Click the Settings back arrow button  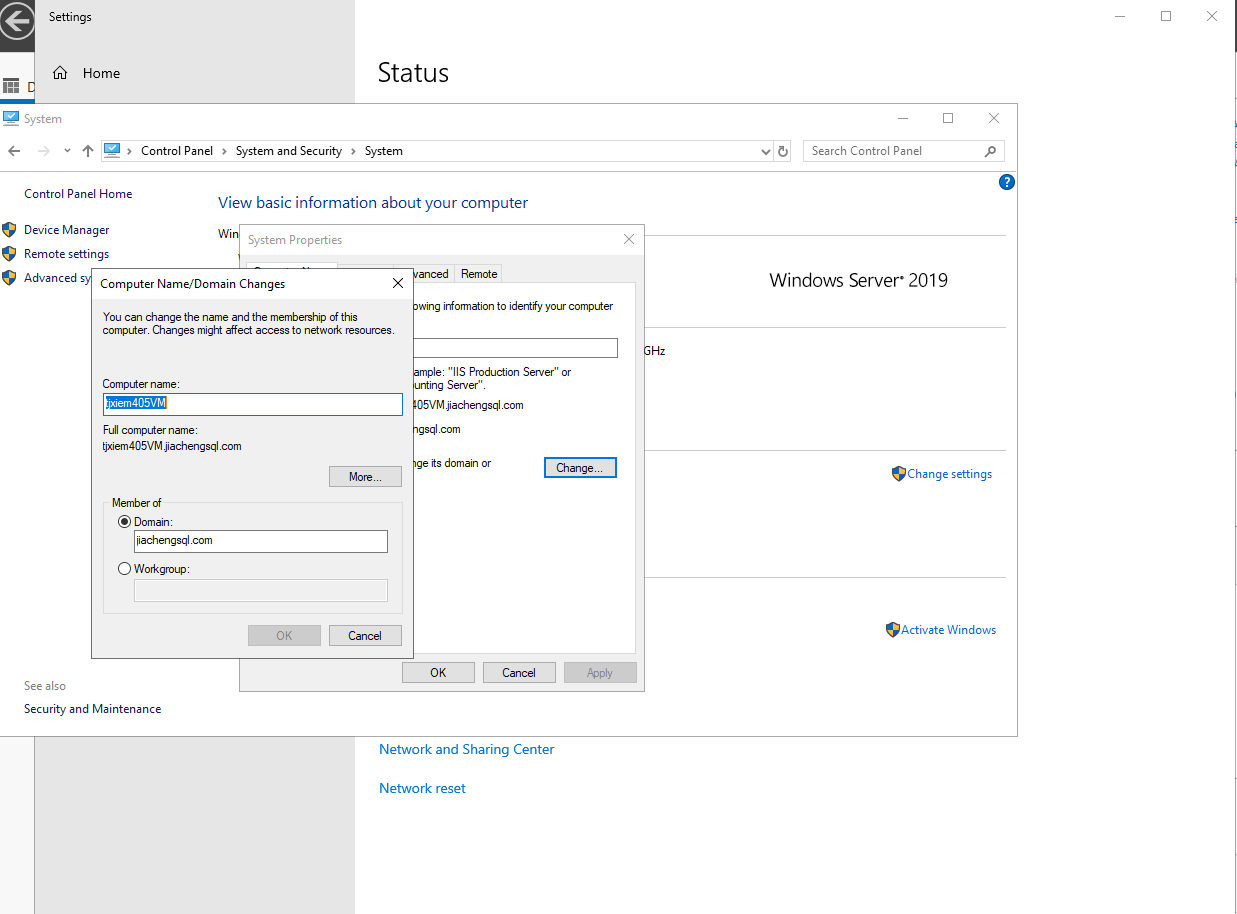pyautogui.click(x=16, y=19)
